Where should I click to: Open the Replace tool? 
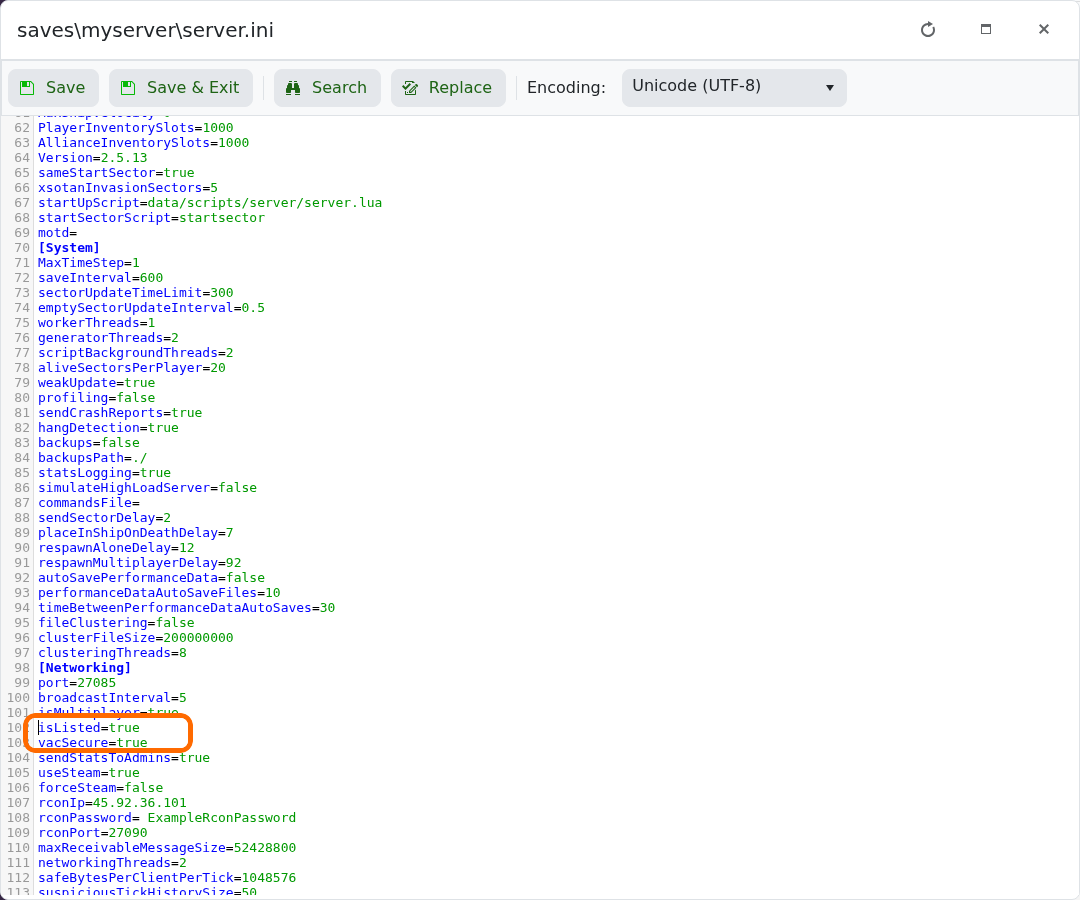(448, 87)
